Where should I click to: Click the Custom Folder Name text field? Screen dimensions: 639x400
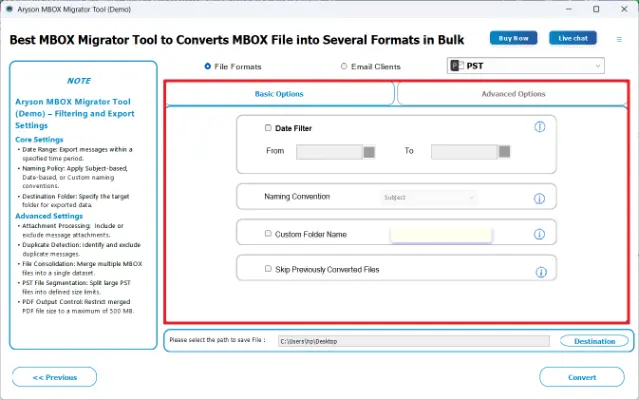tap(441, 235)
